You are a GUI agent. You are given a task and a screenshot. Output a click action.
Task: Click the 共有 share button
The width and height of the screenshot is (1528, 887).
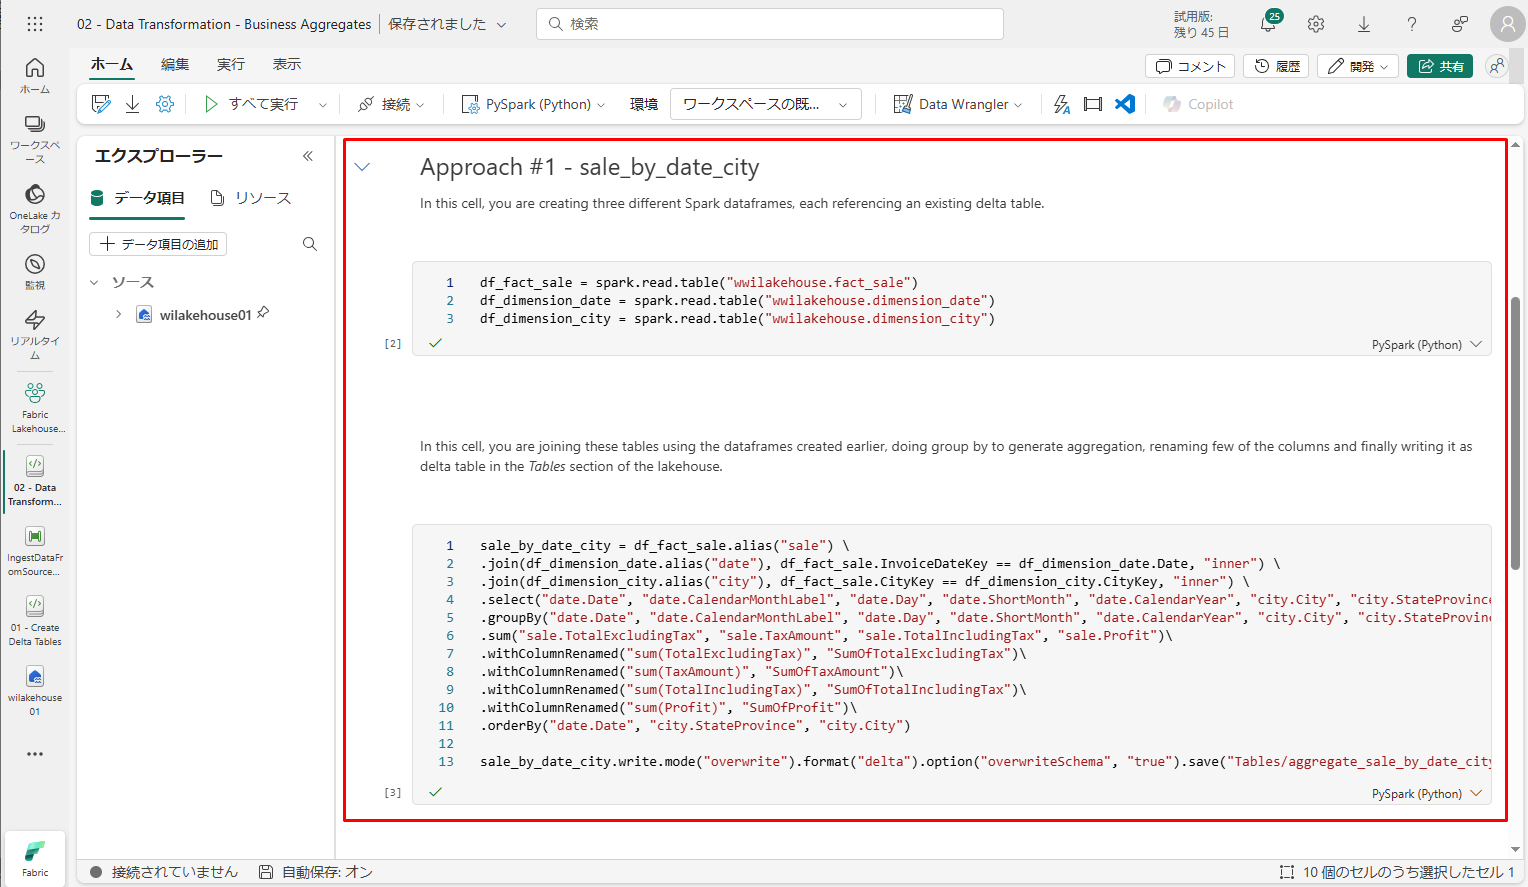1440,66
